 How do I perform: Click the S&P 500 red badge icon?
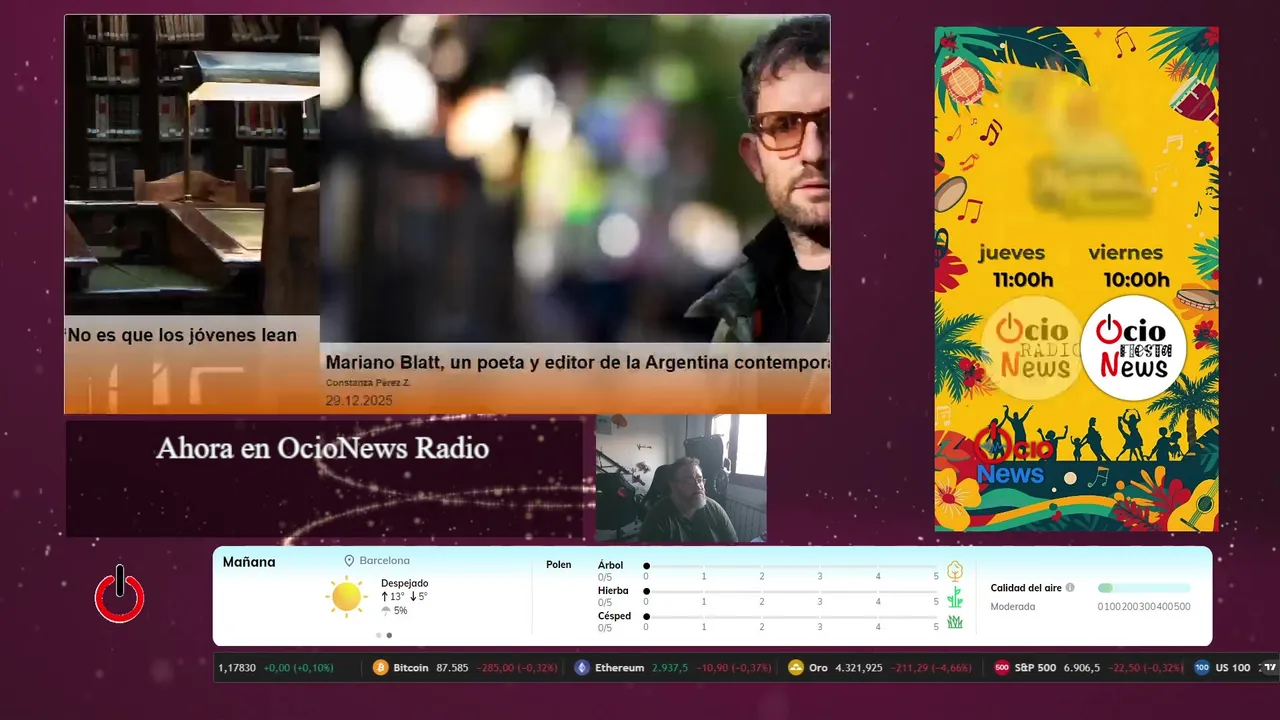(x=1002, y=668)
